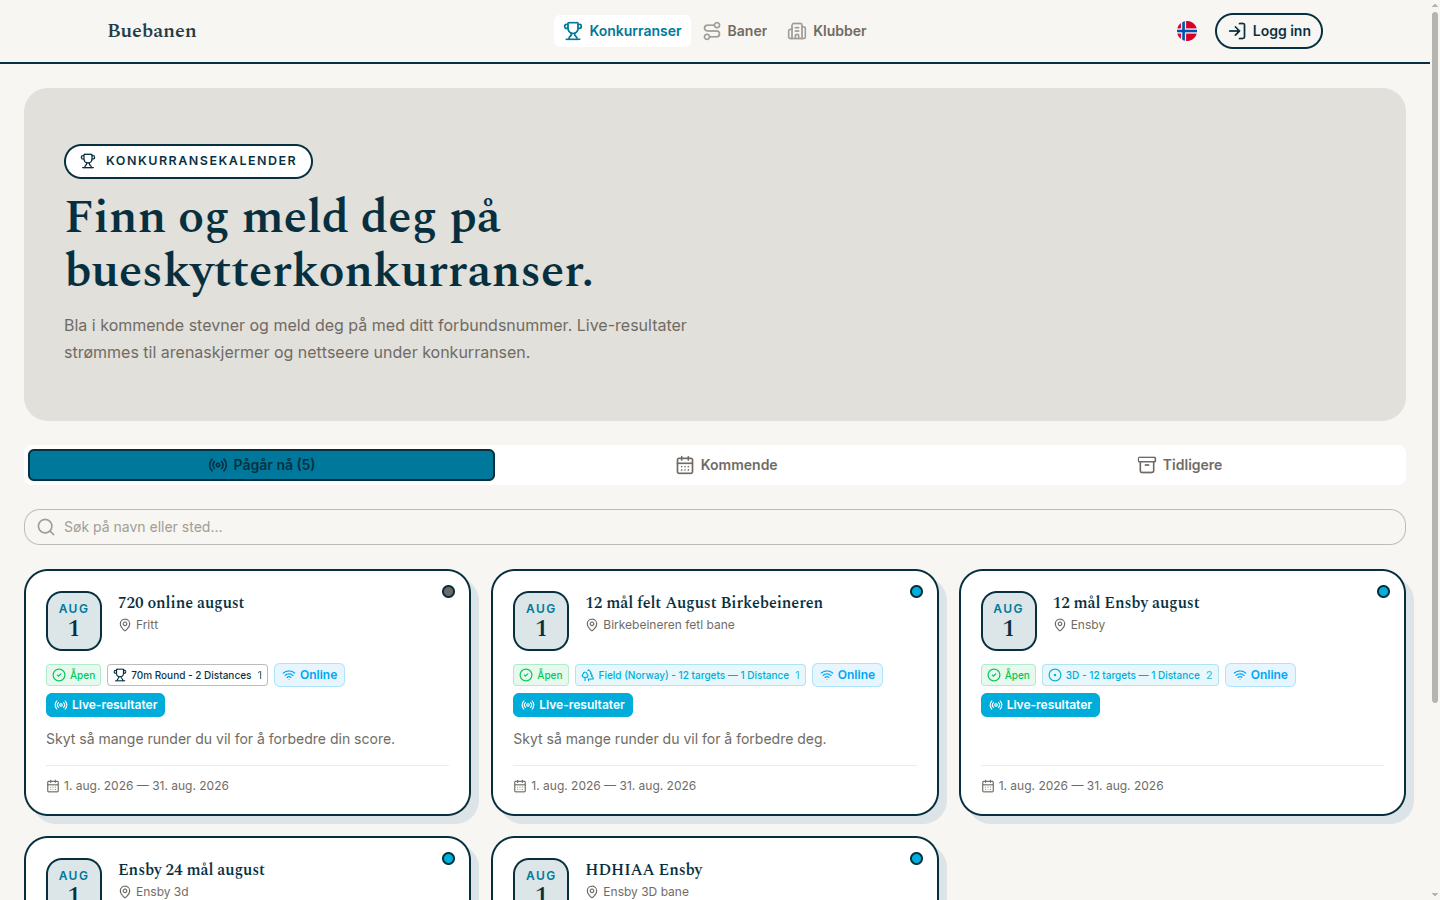The height and width of the screenshot is (900, 1440).
Task: Click the magnifier icon in search field
Action: [x=46, y=527]
